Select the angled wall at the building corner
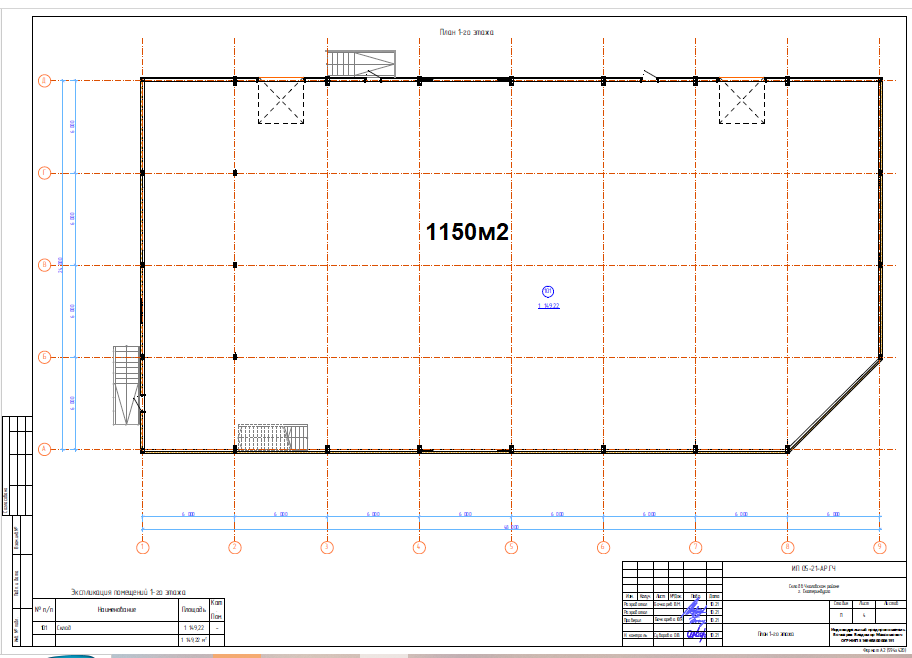 [x=835, y=403]
